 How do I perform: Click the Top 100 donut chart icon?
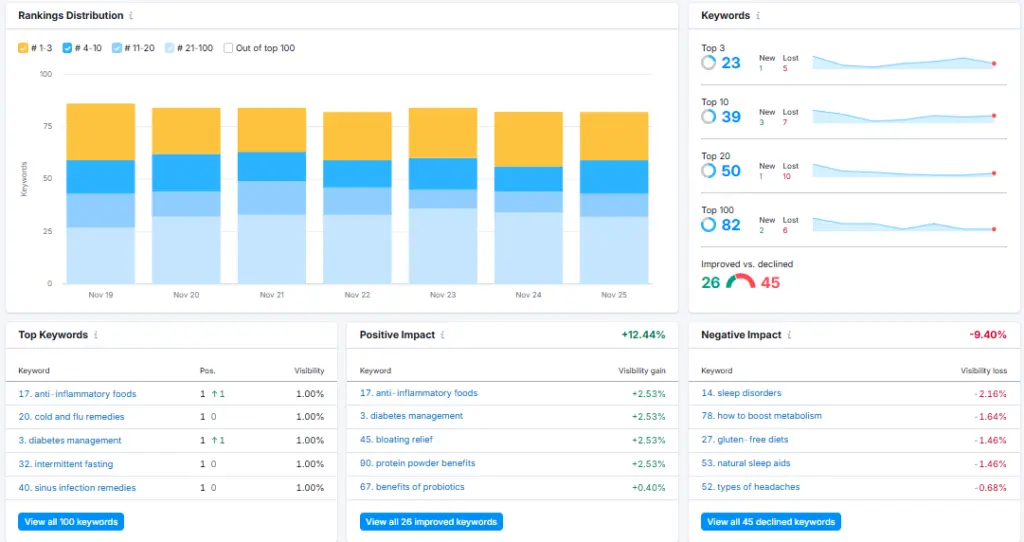709,225
